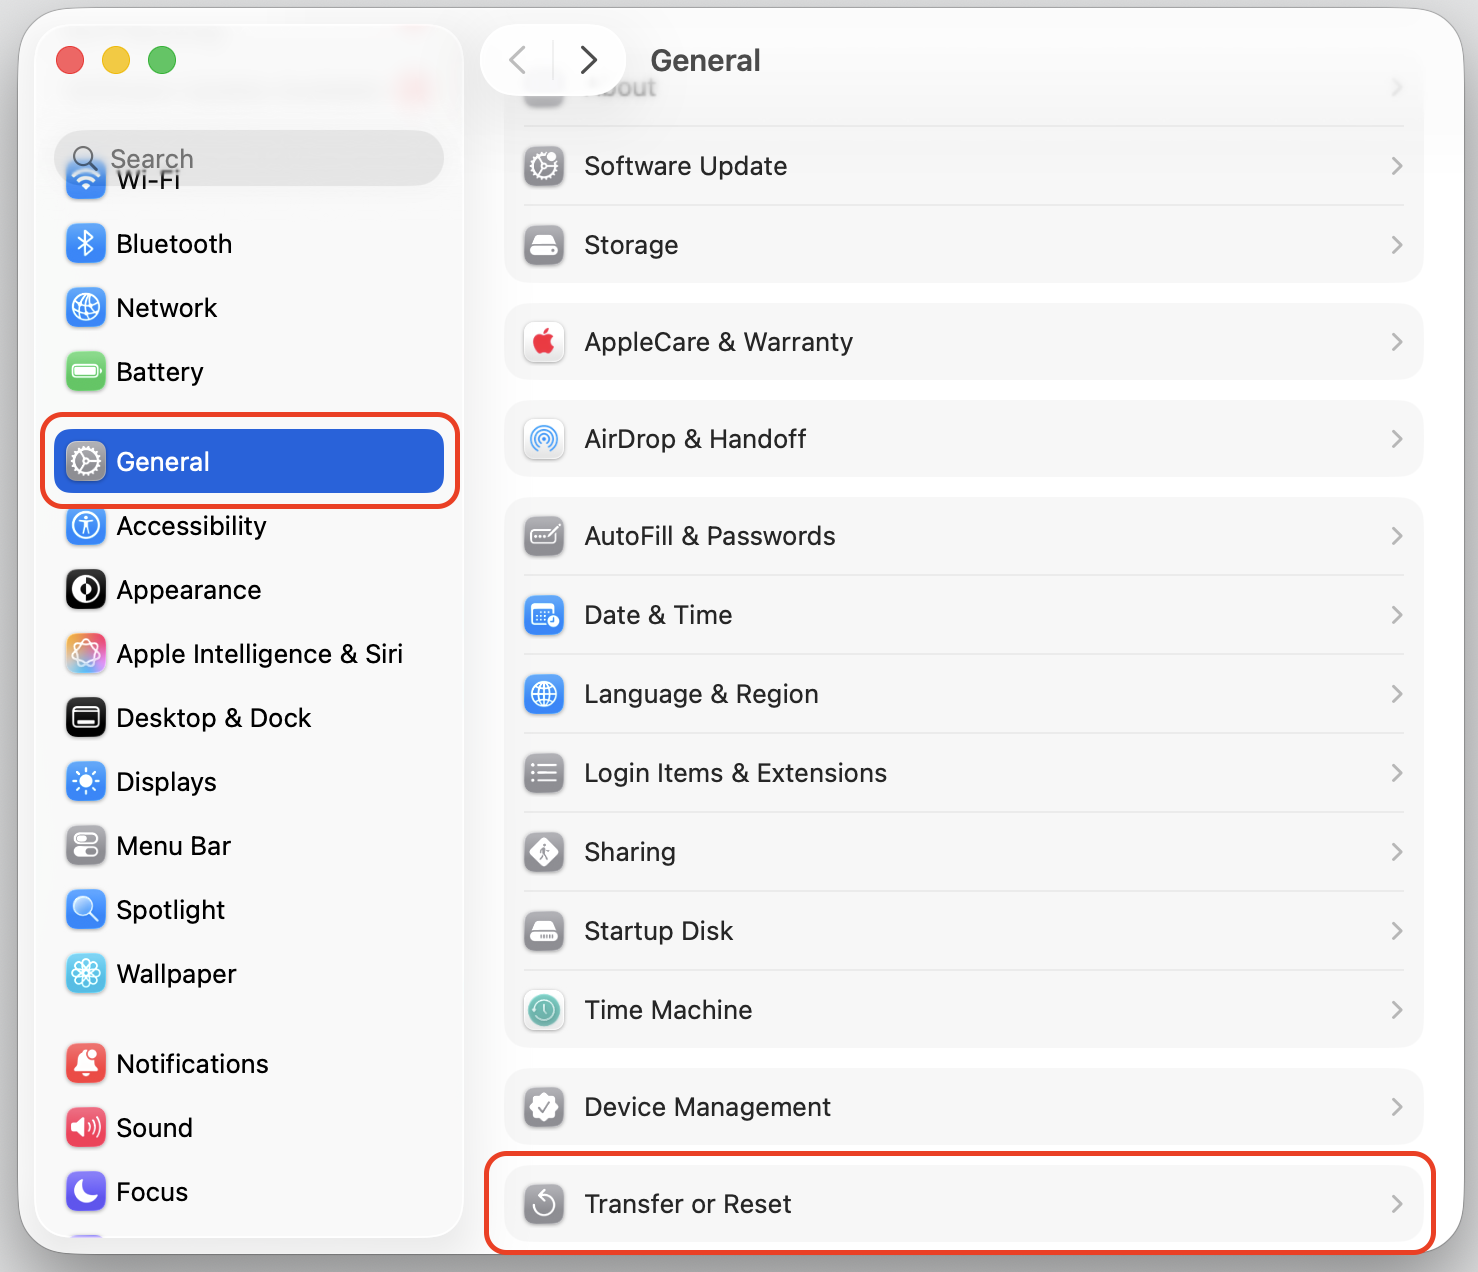Viewport: 1478px width, 1272px height.
Task: Click the Language & Region globe icon
Action: click(544, 694)
